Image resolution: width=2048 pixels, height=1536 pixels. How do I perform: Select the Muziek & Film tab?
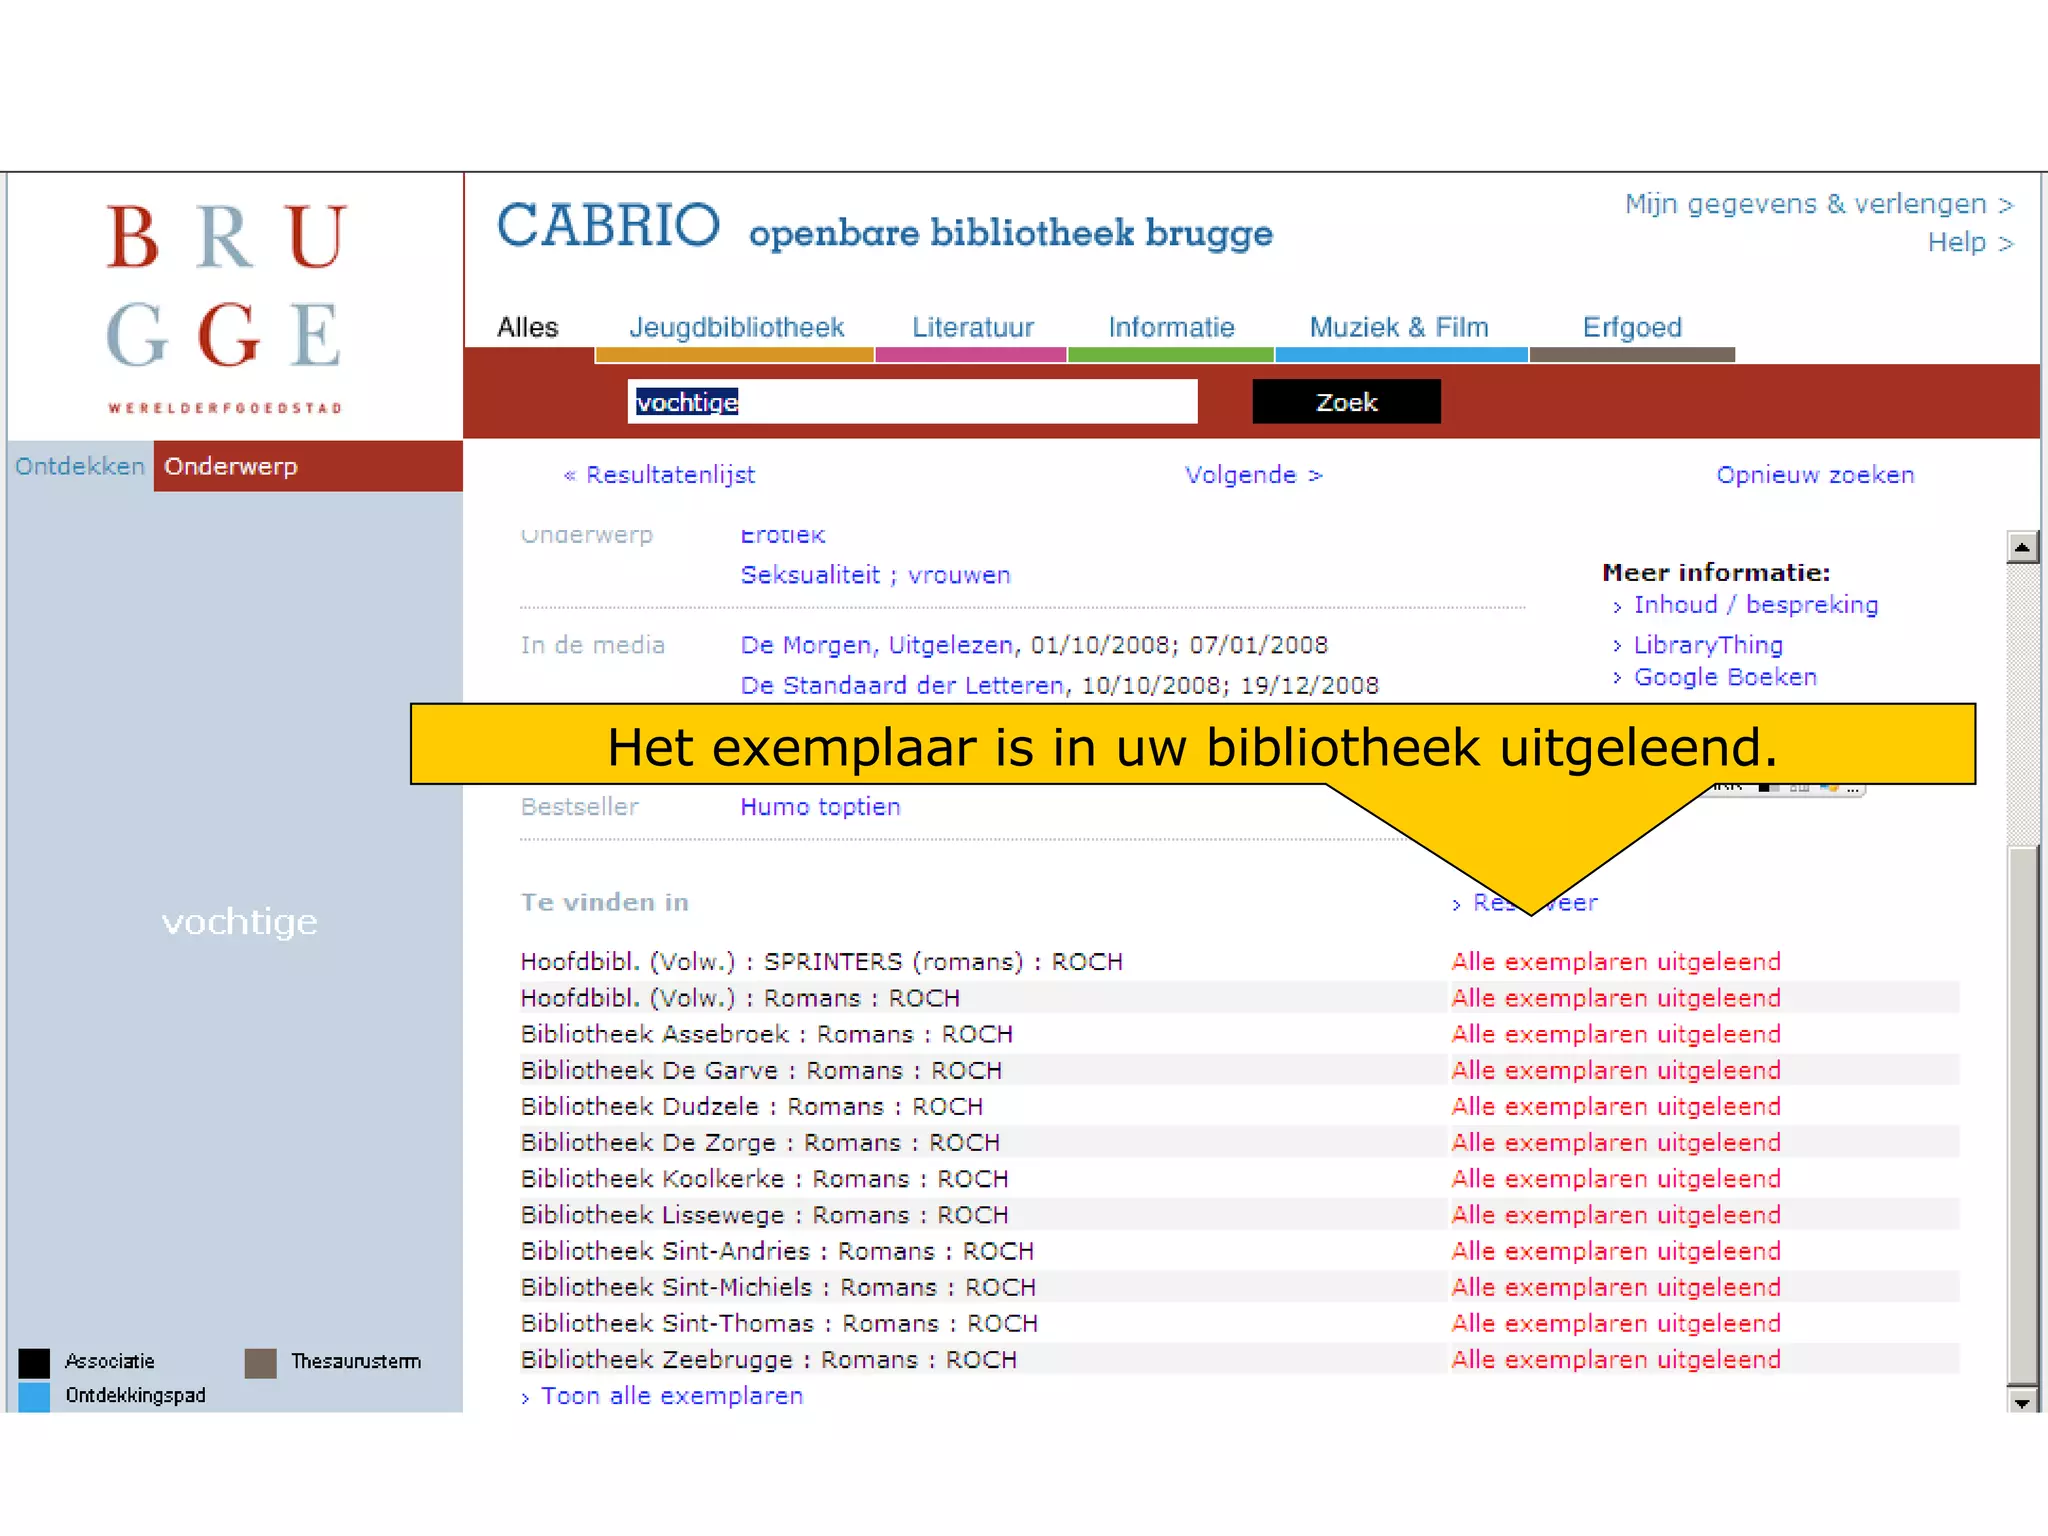pos(1399,327)
